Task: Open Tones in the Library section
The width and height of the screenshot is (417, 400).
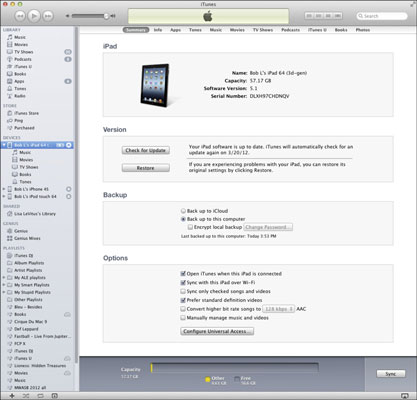Action: (x=20, y=89)
